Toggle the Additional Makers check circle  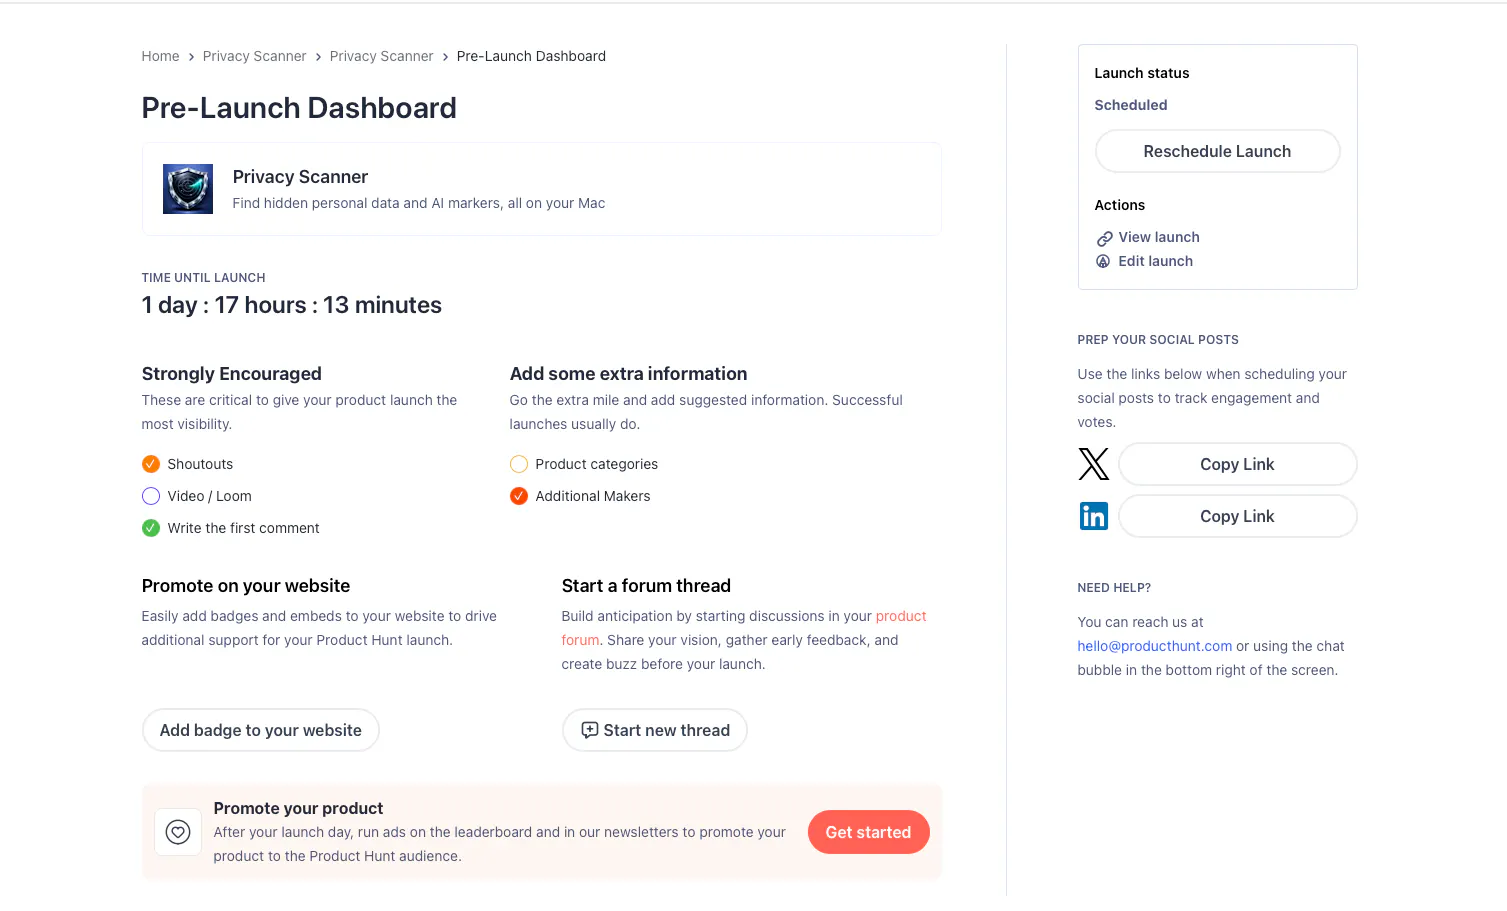tap(519, 496)
